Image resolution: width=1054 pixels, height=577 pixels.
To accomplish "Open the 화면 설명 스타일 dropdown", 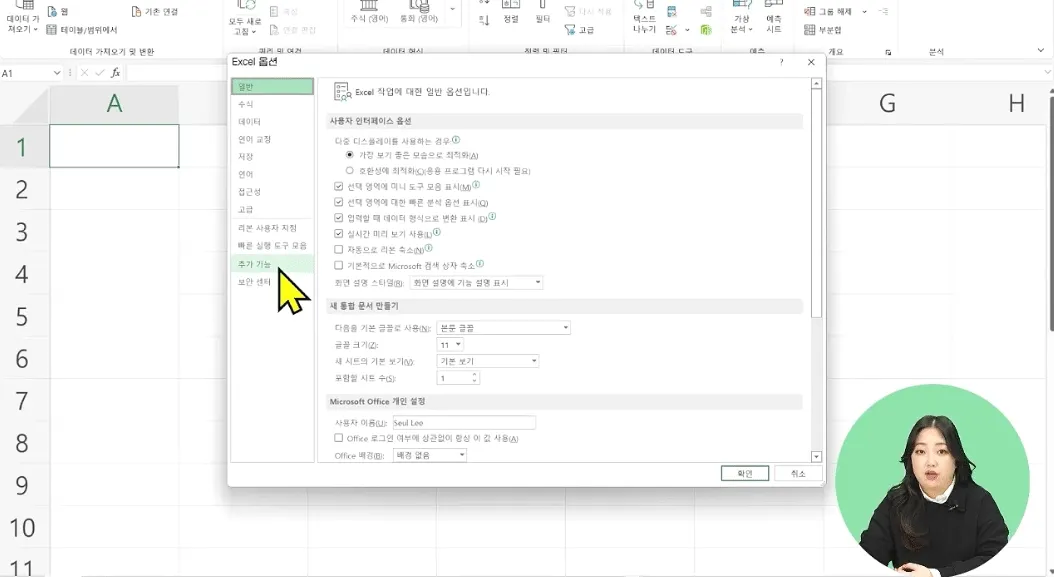I will click(x=476, y=283).
